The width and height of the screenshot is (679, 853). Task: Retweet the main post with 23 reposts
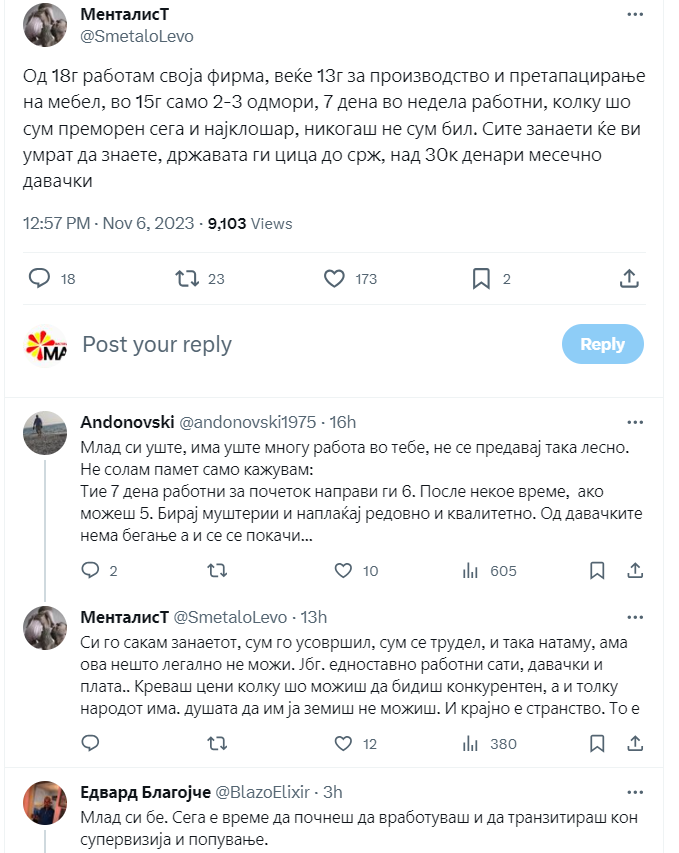[187, 279]
